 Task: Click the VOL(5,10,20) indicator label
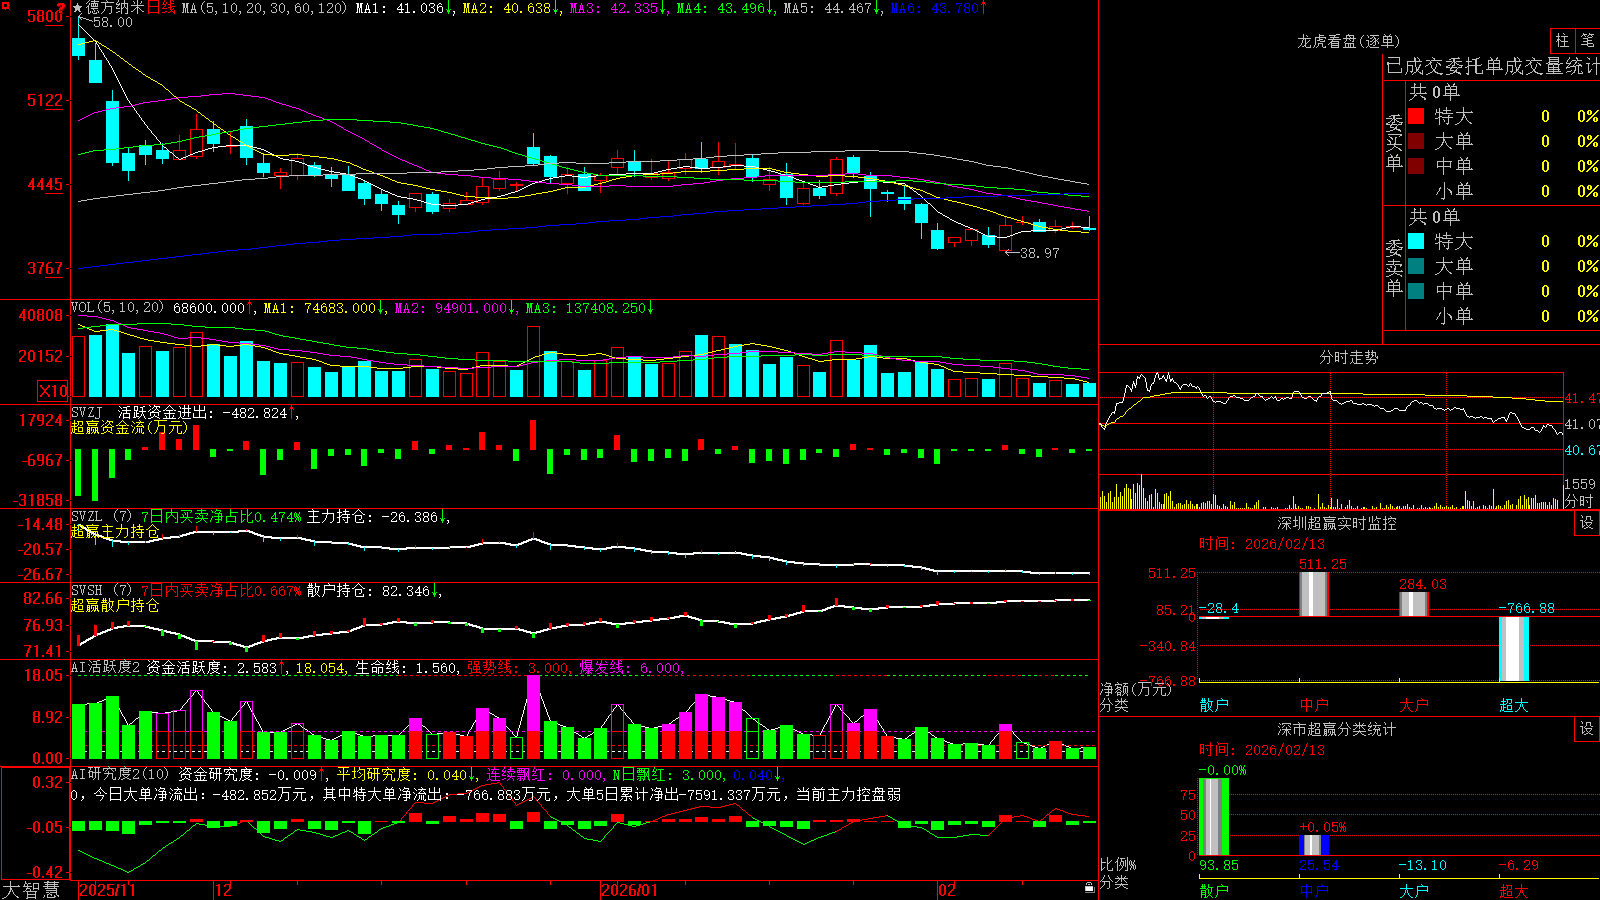pyautogui.click(x=117, y=308)
